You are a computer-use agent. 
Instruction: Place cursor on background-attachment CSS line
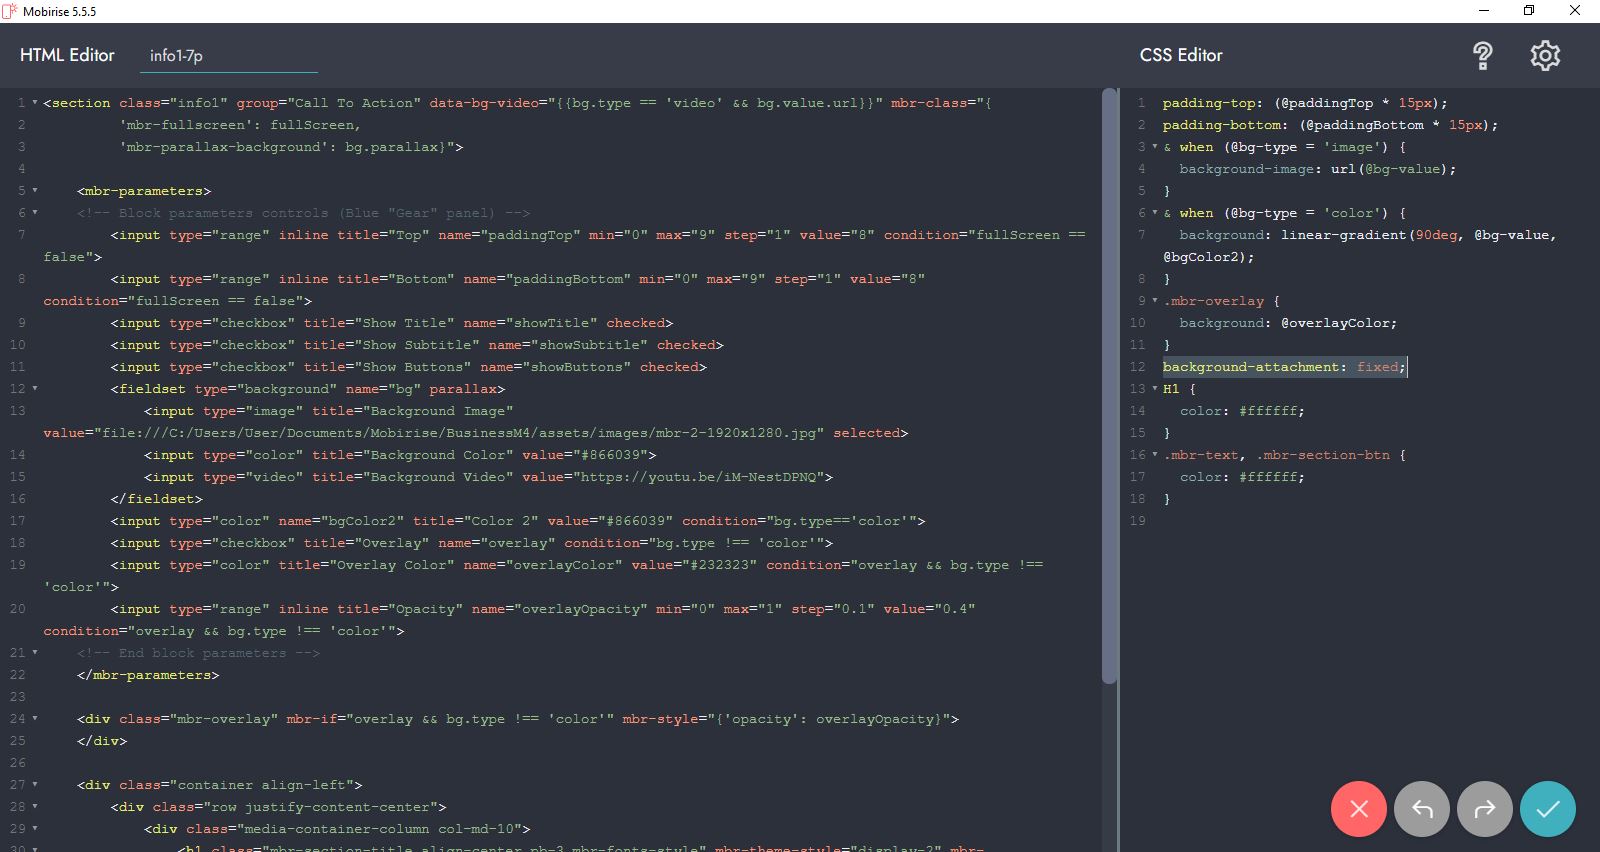1283,367
